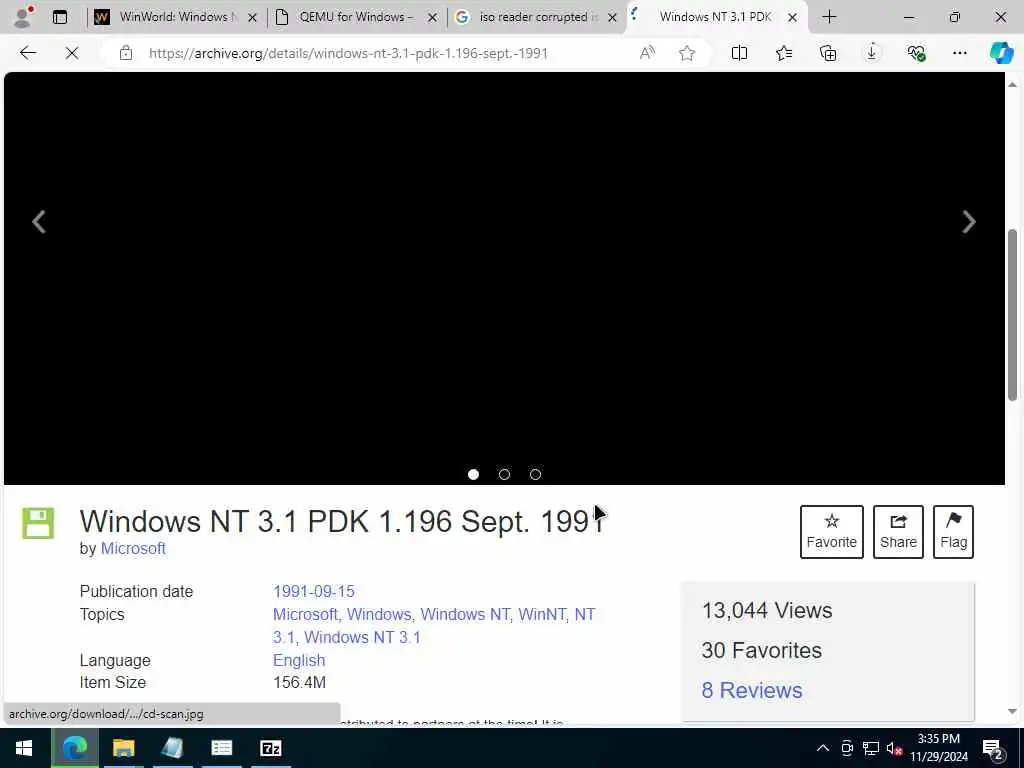Open the taskbar clock and date
The image size is (1024, 768).
point(938,748)
